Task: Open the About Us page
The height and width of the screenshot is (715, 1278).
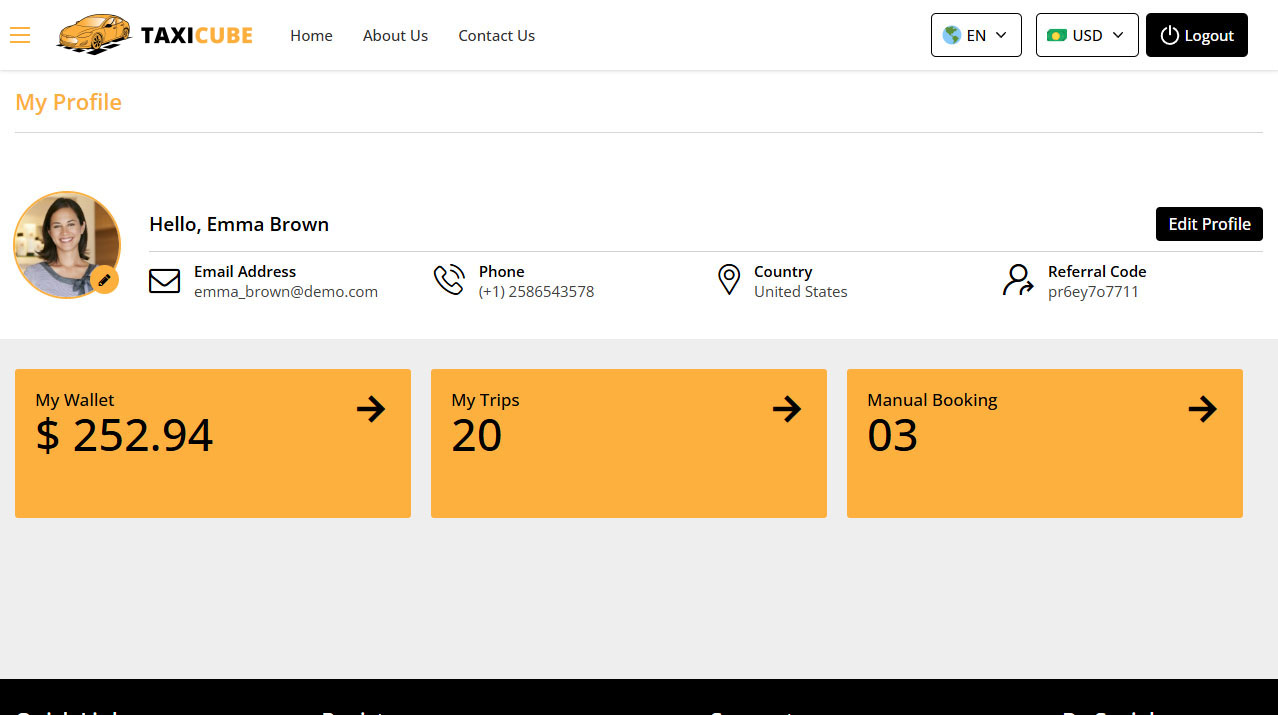Action: click(395, 35)
